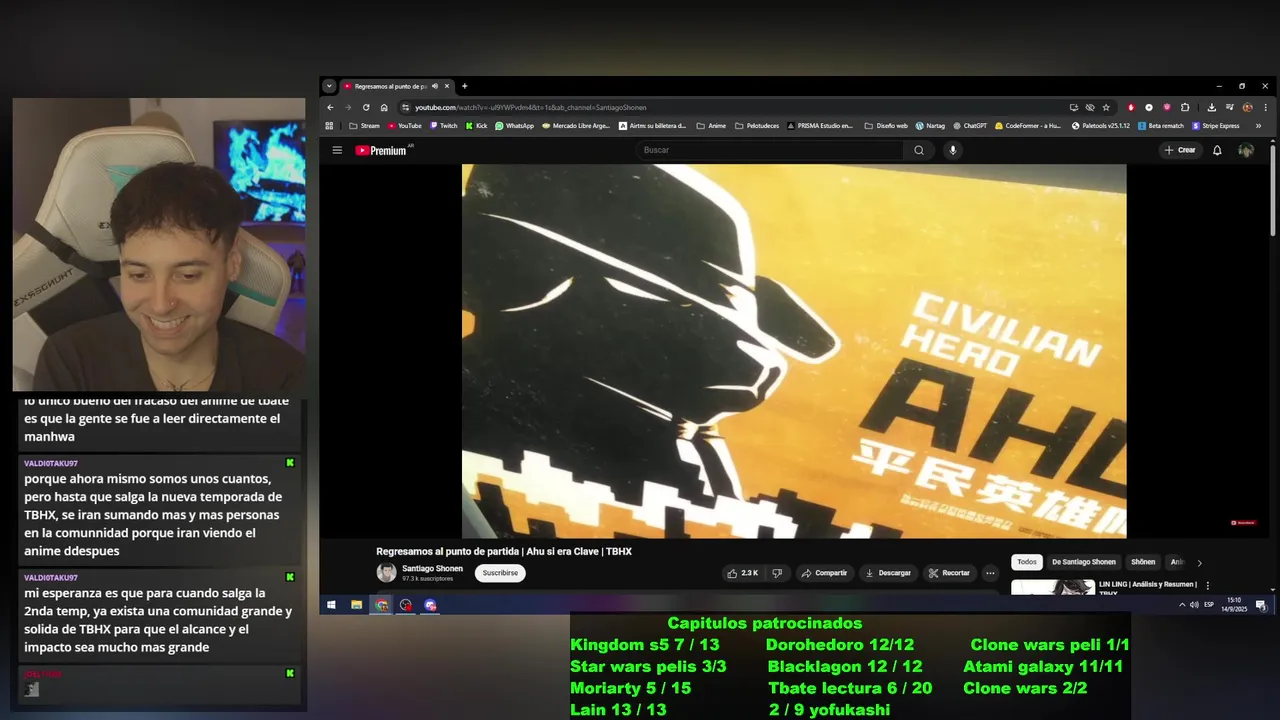1280x720 pixels.
Task: Click the video player frame
Action: (x=794, y=351)
